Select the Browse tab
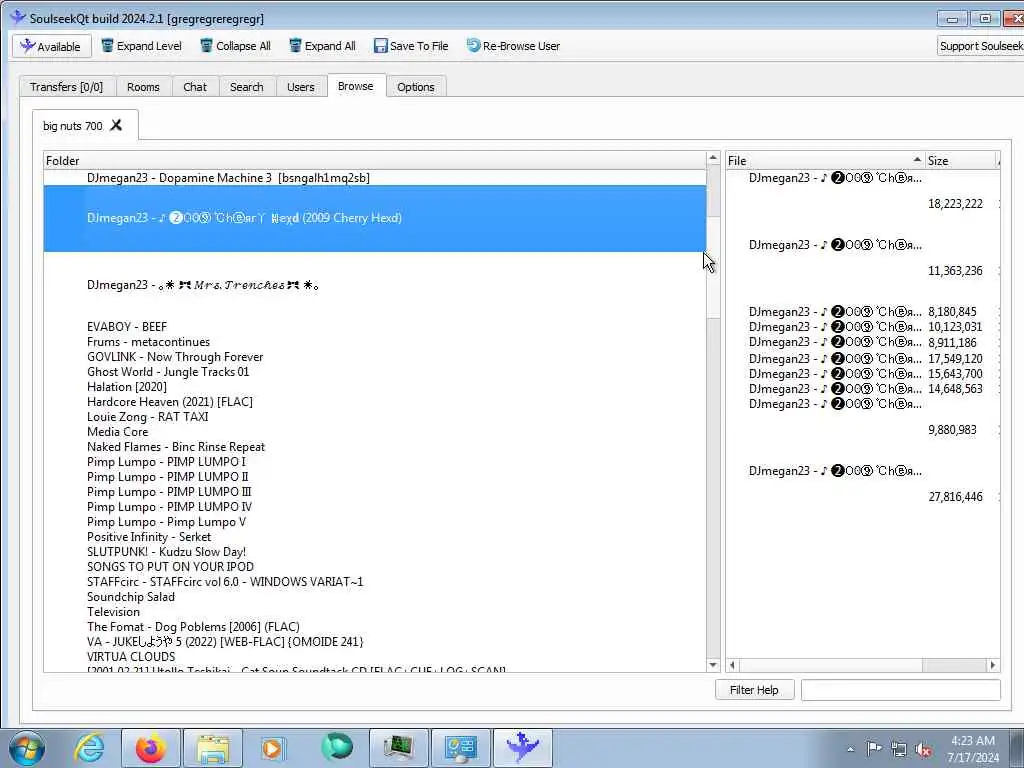 (356, 86)
